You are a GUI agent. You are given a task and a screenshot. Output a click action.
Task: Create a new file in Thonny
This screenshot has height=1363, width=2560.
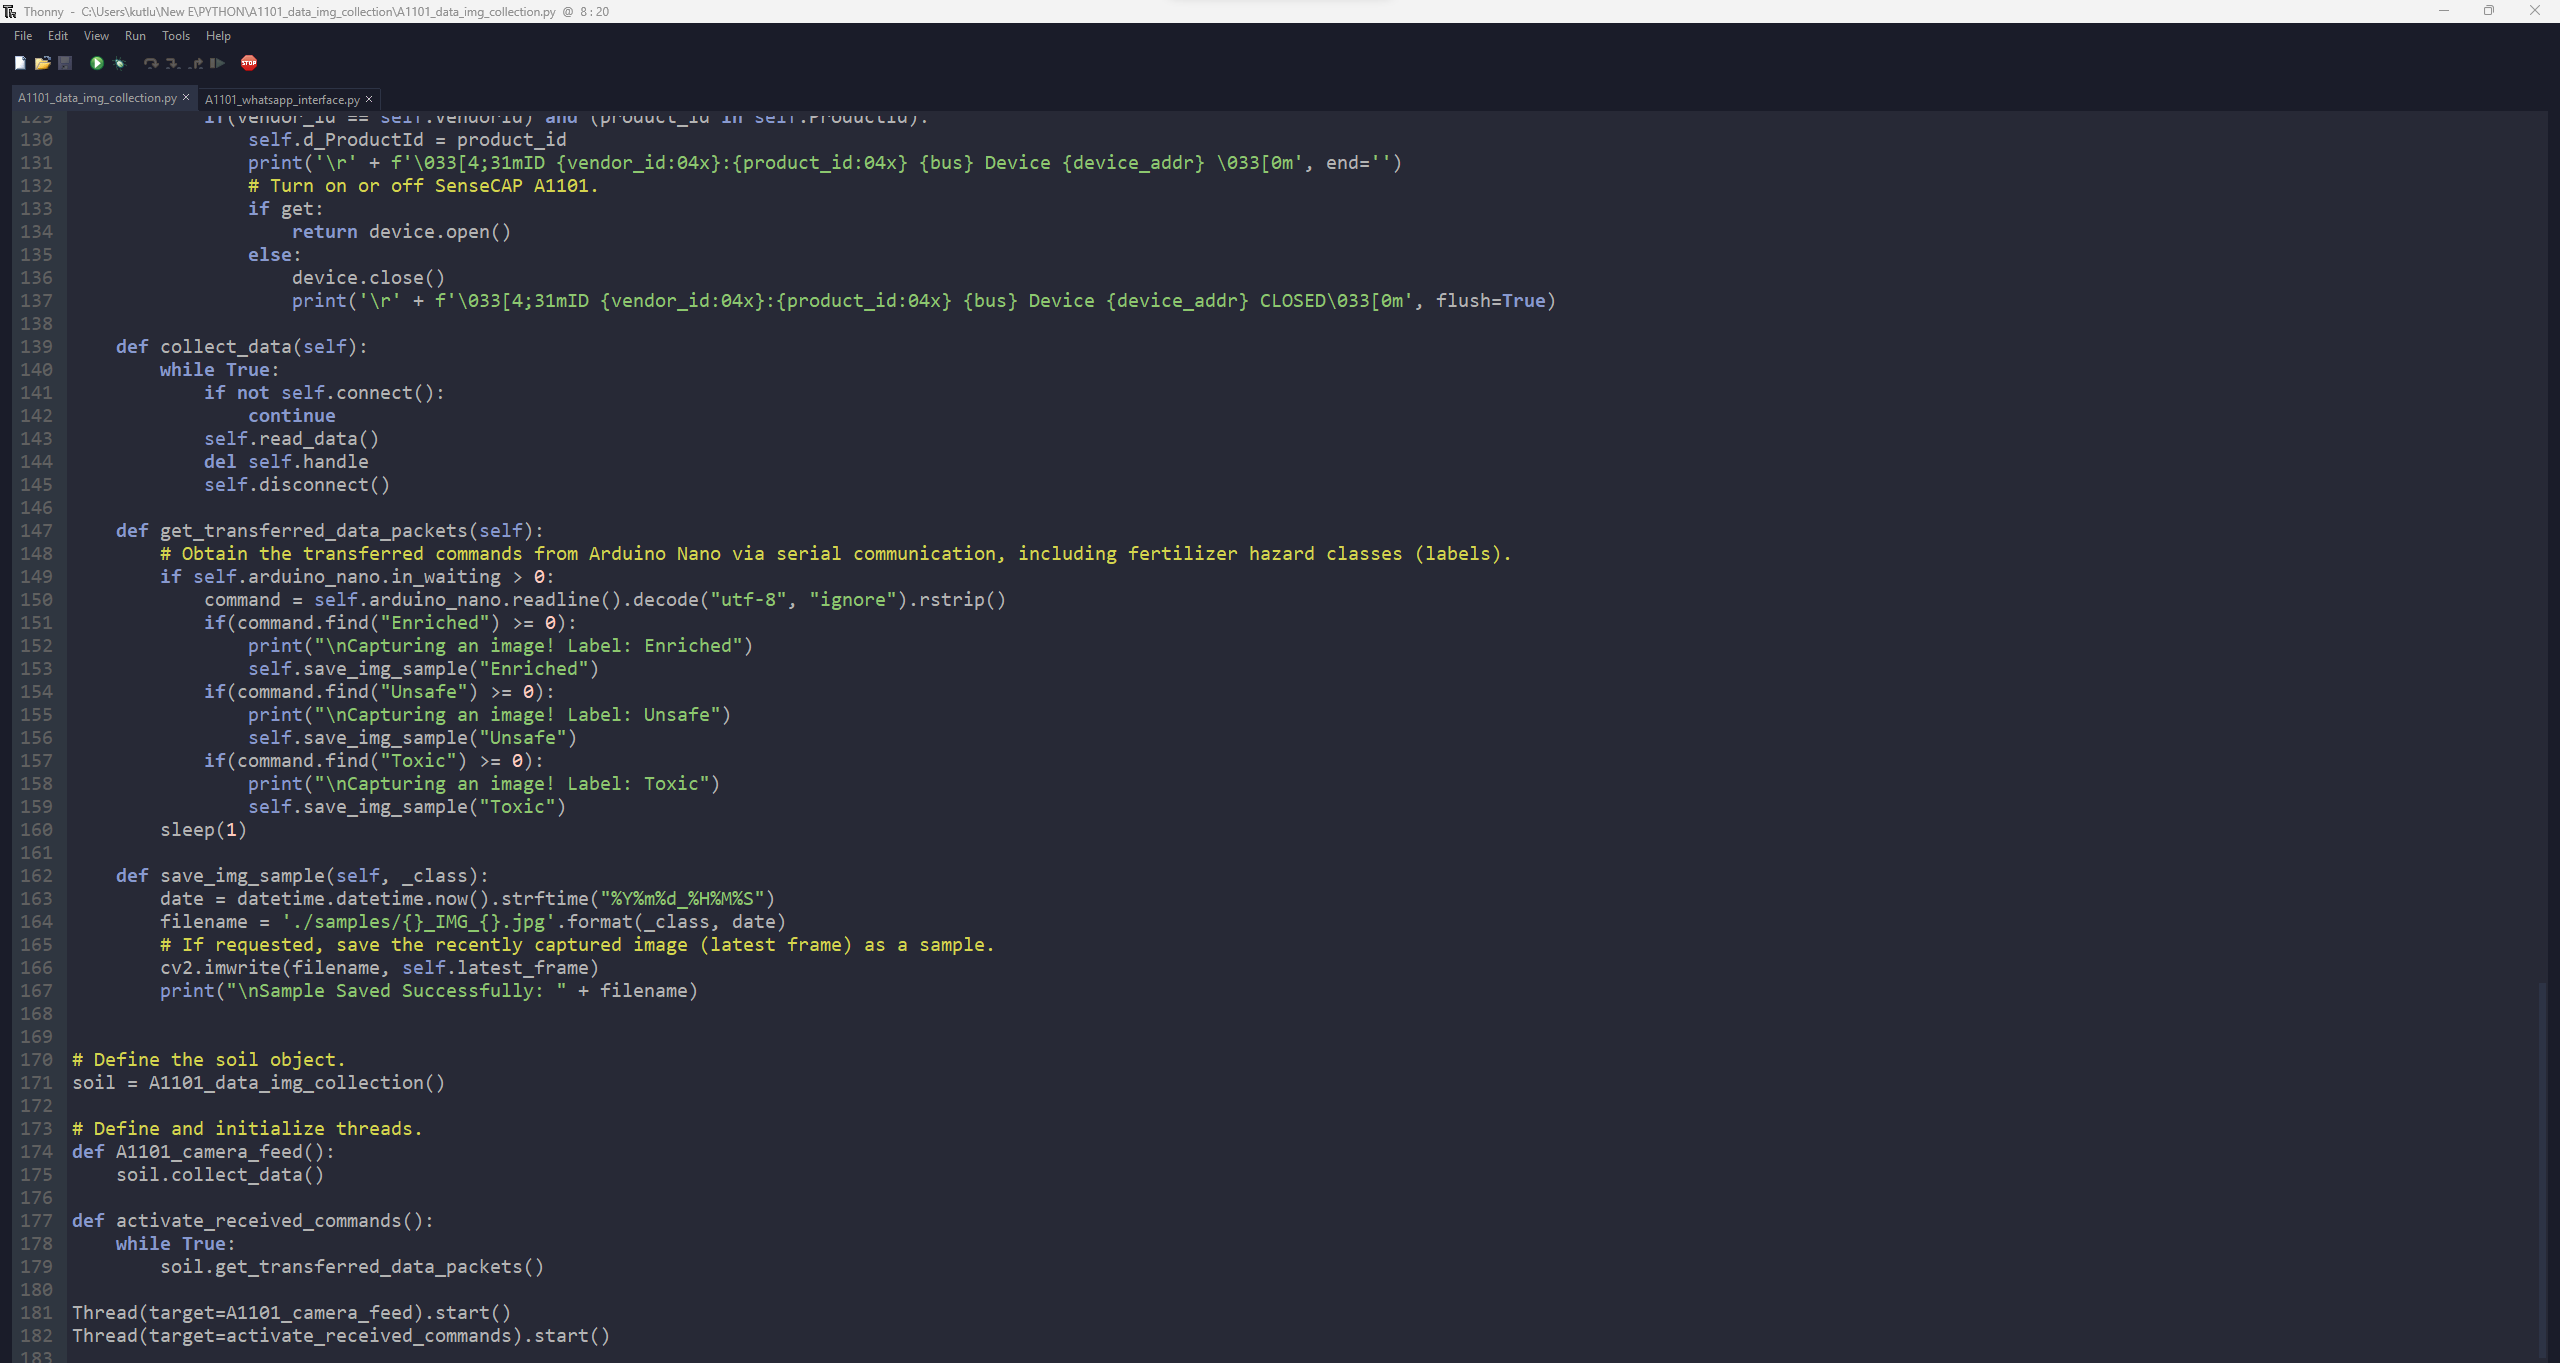pos(20,63)
